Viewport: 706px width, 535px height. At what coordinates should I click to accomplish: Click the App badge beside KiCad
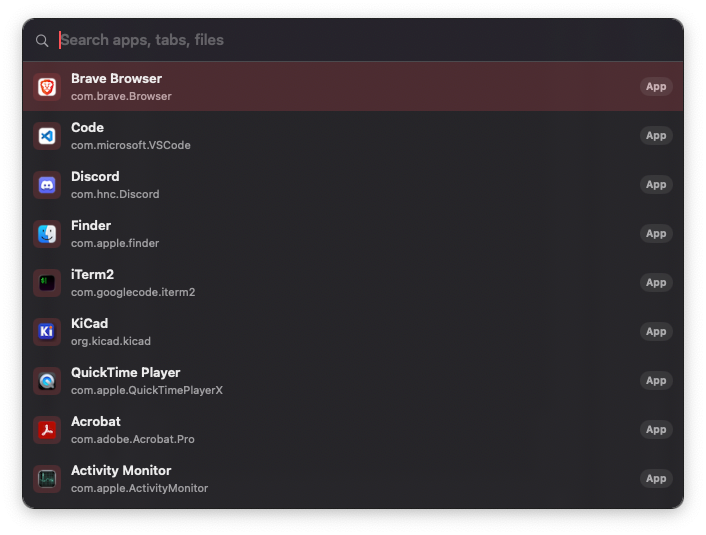(x=656, y=332)
